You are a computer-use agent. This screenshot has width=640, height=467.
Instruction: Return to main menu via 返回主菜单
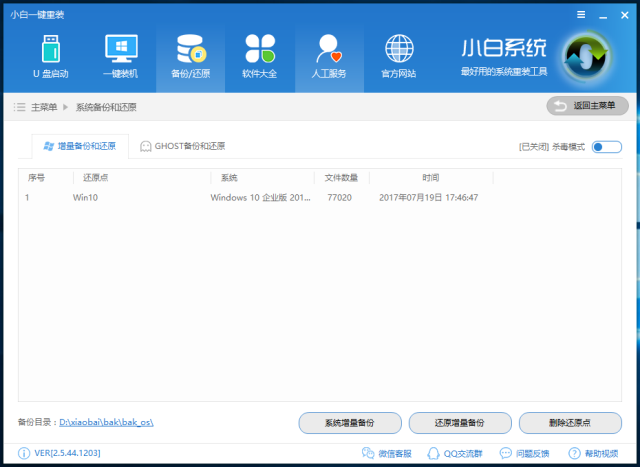(587, 105)
